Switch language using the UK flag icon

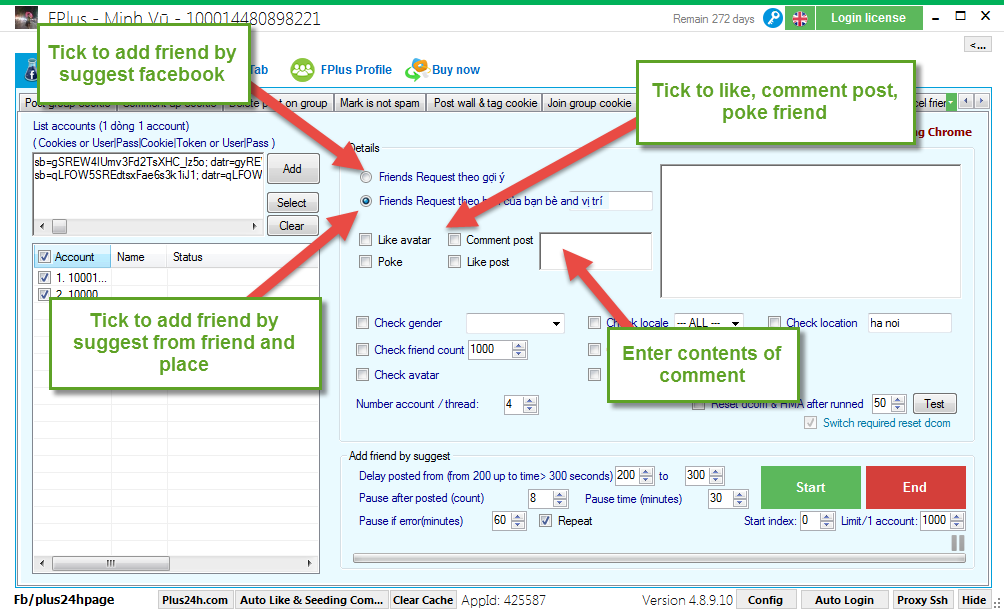click(x=800, y=19)
